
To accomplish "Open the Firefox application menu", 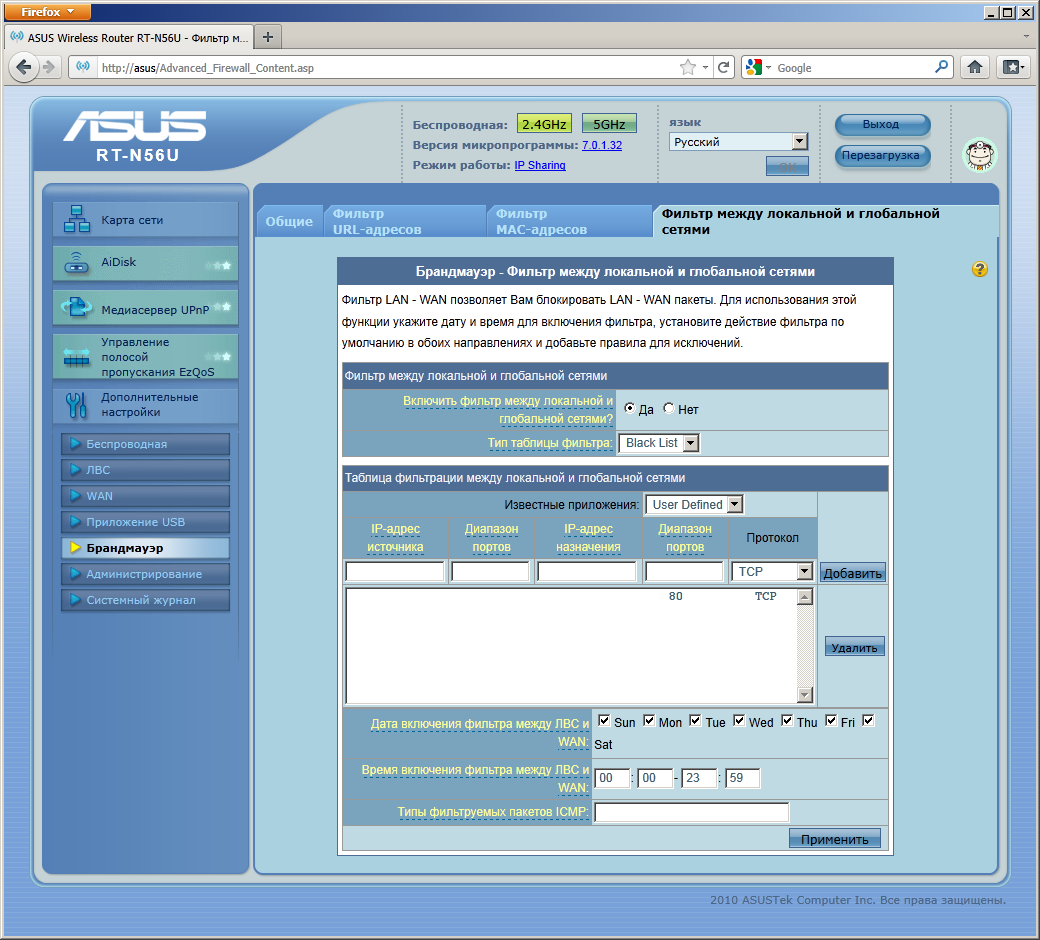I will coord(47,11).
